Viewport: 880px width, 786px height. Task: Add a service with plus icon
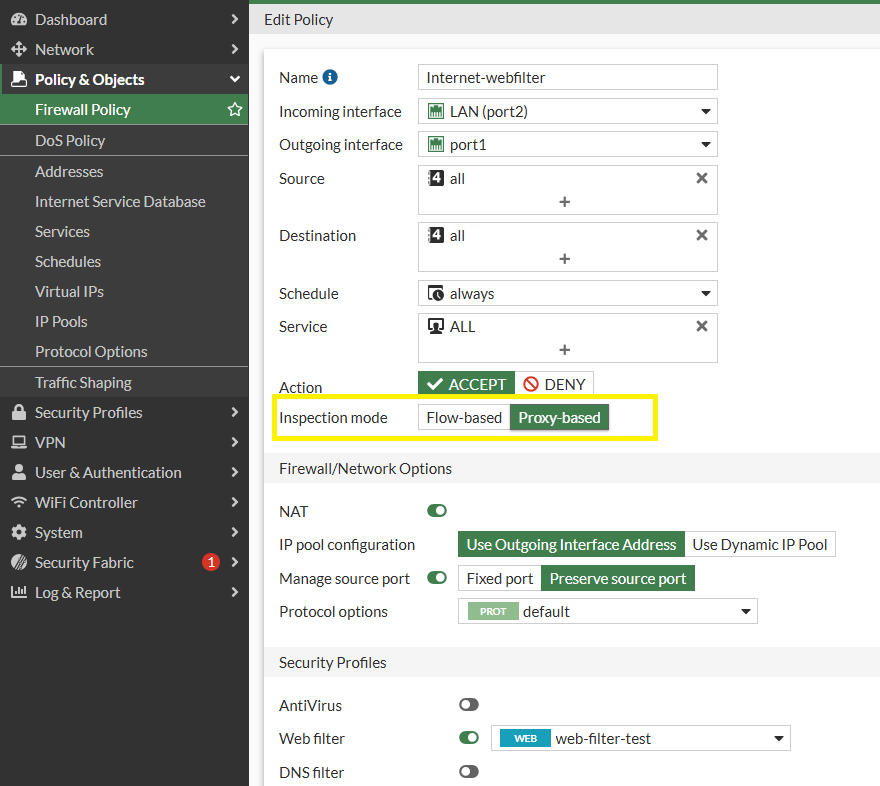(565, 350)
